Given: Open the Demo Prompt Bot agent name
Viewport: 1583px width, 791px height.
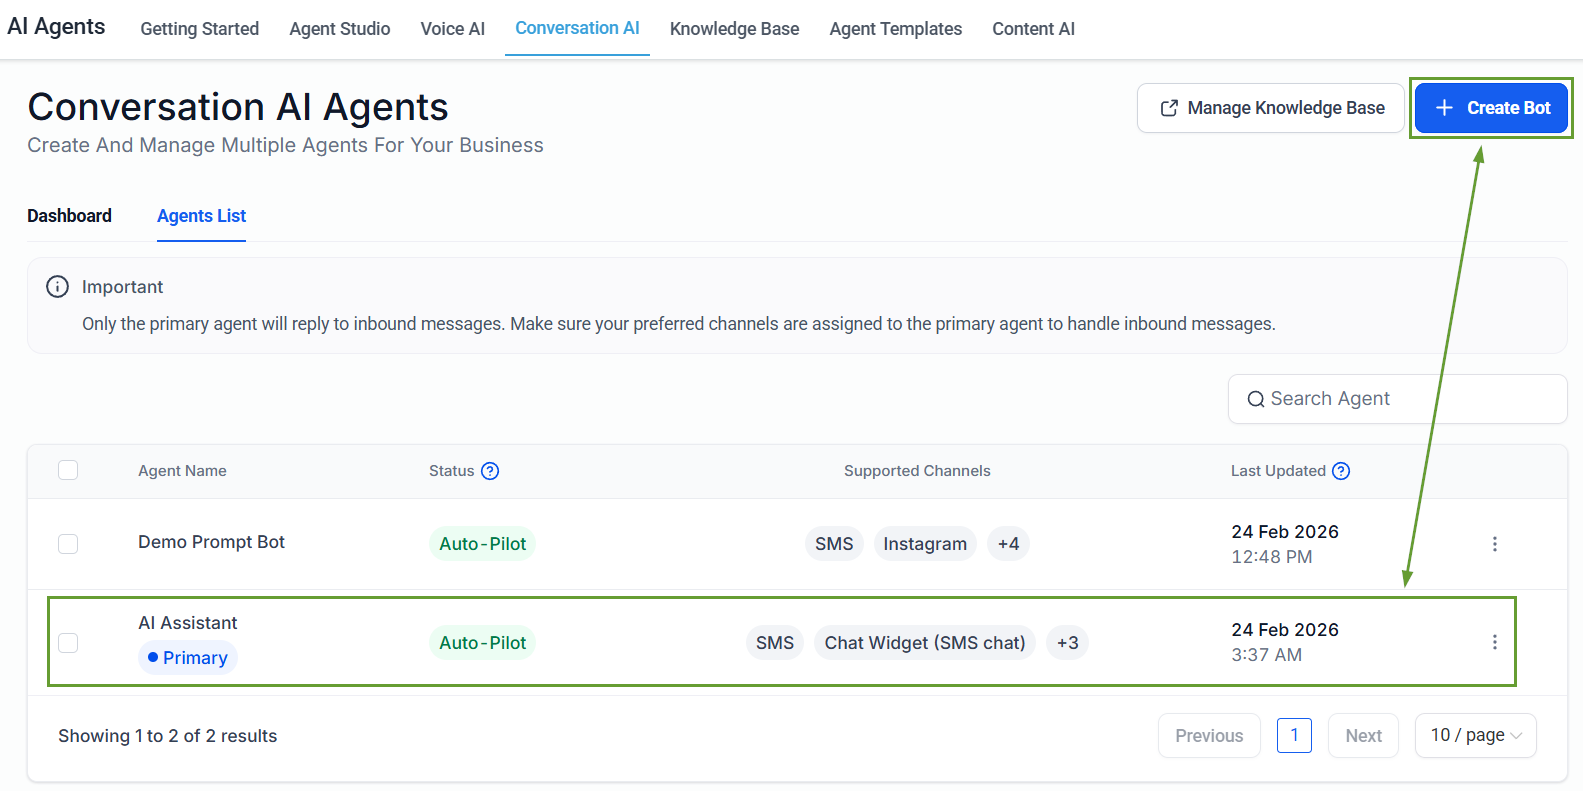Looking at the screenshot, I should (x=211, y=542).
